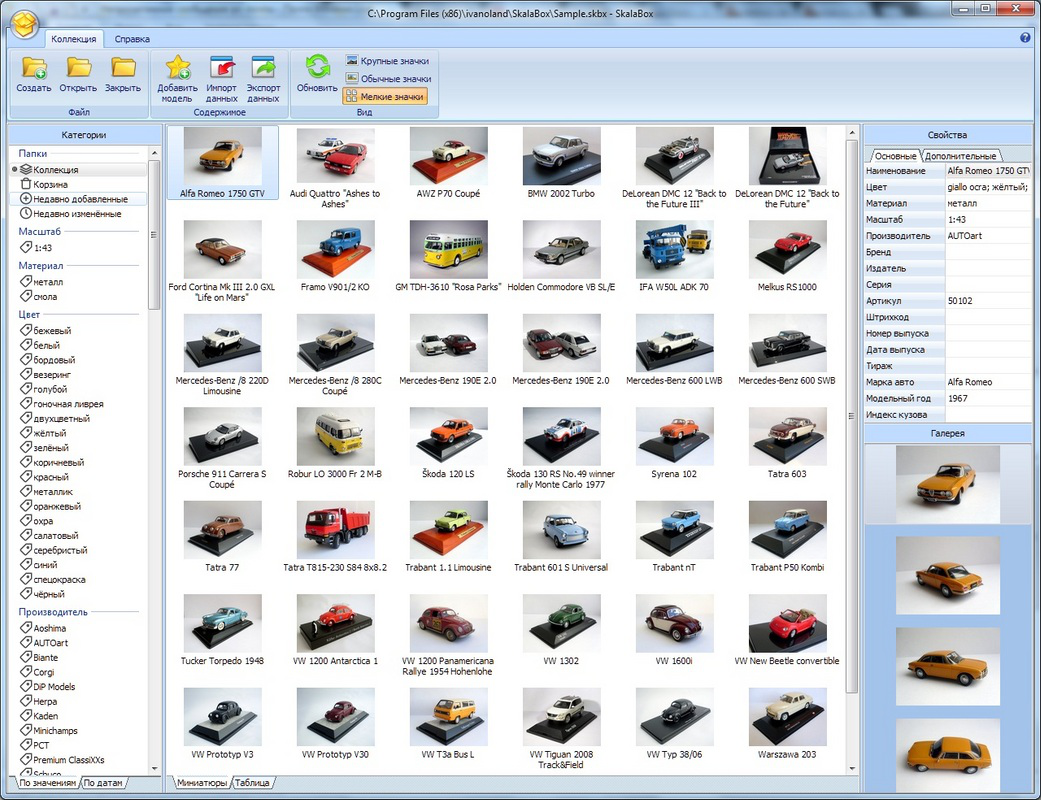The height and width of the screenshot is (800, 1041).
Task: Switch to the Таблица view tab
Action: (254, 782)
